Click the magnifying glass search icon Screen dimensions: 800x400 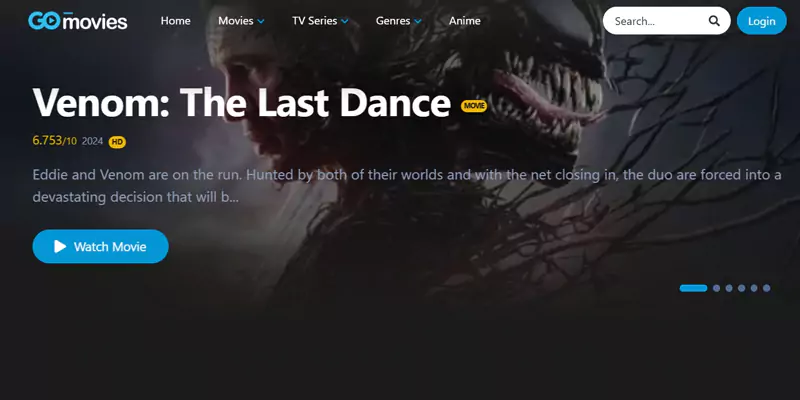tap(714, 21)
